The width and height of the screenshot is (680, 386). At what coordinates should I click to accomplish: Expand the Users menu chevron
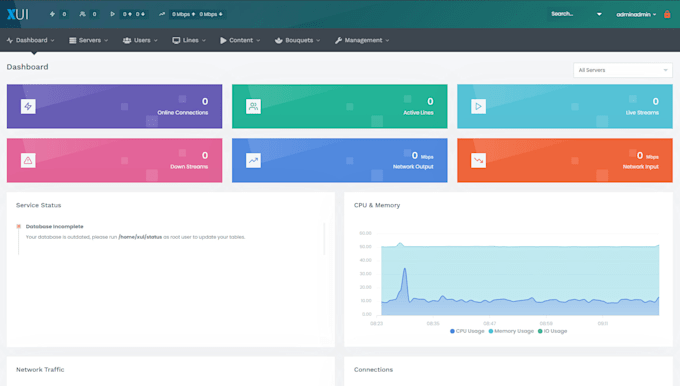click(156, 40)
